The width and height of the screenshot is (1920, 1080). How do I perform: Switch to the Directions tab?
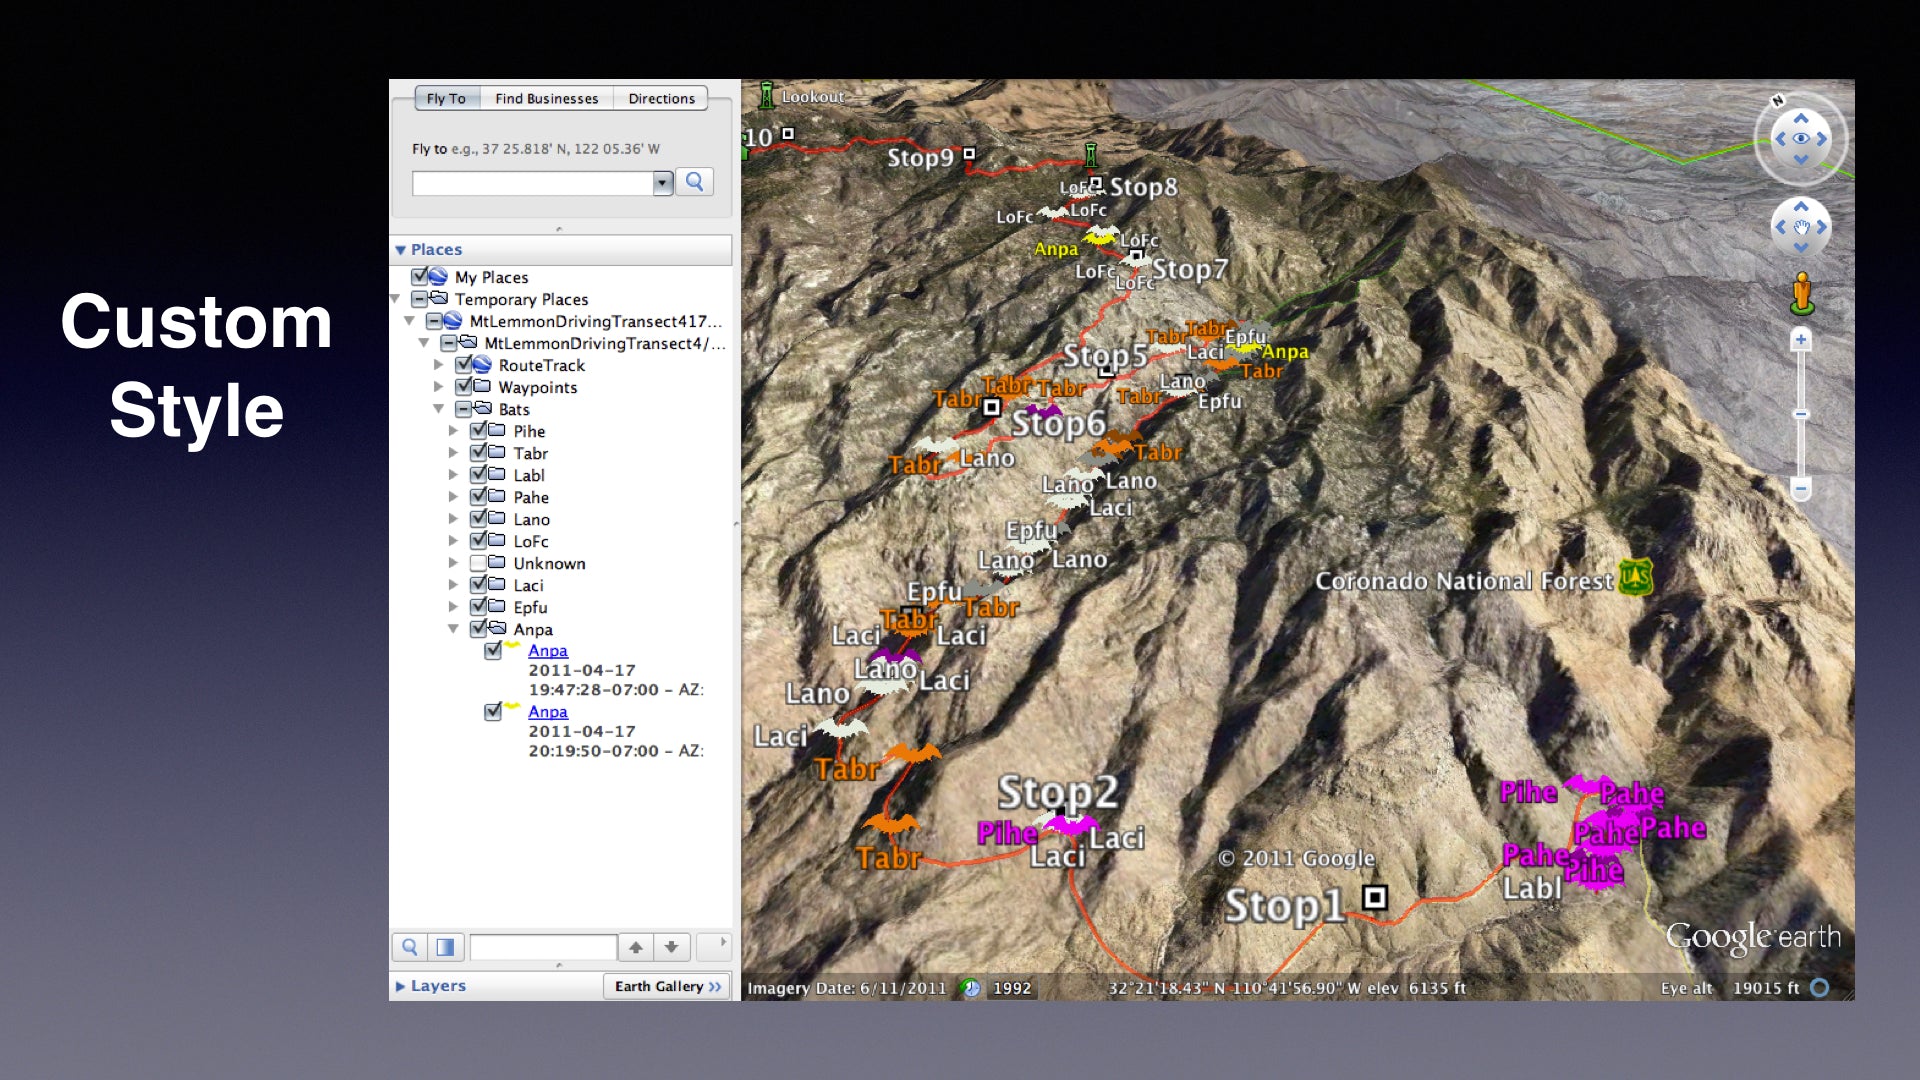[x=661, y=98]
